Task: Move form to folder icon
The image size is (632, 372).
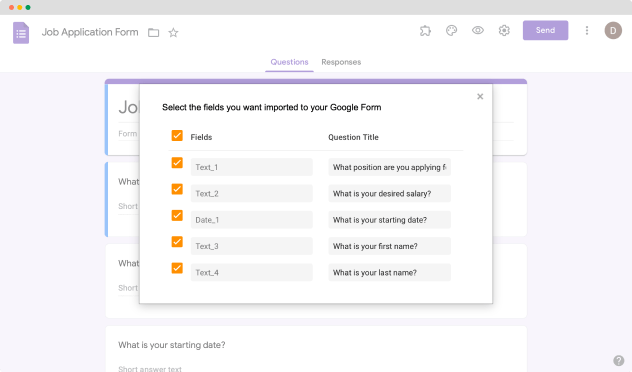Action: pos(153,33)
